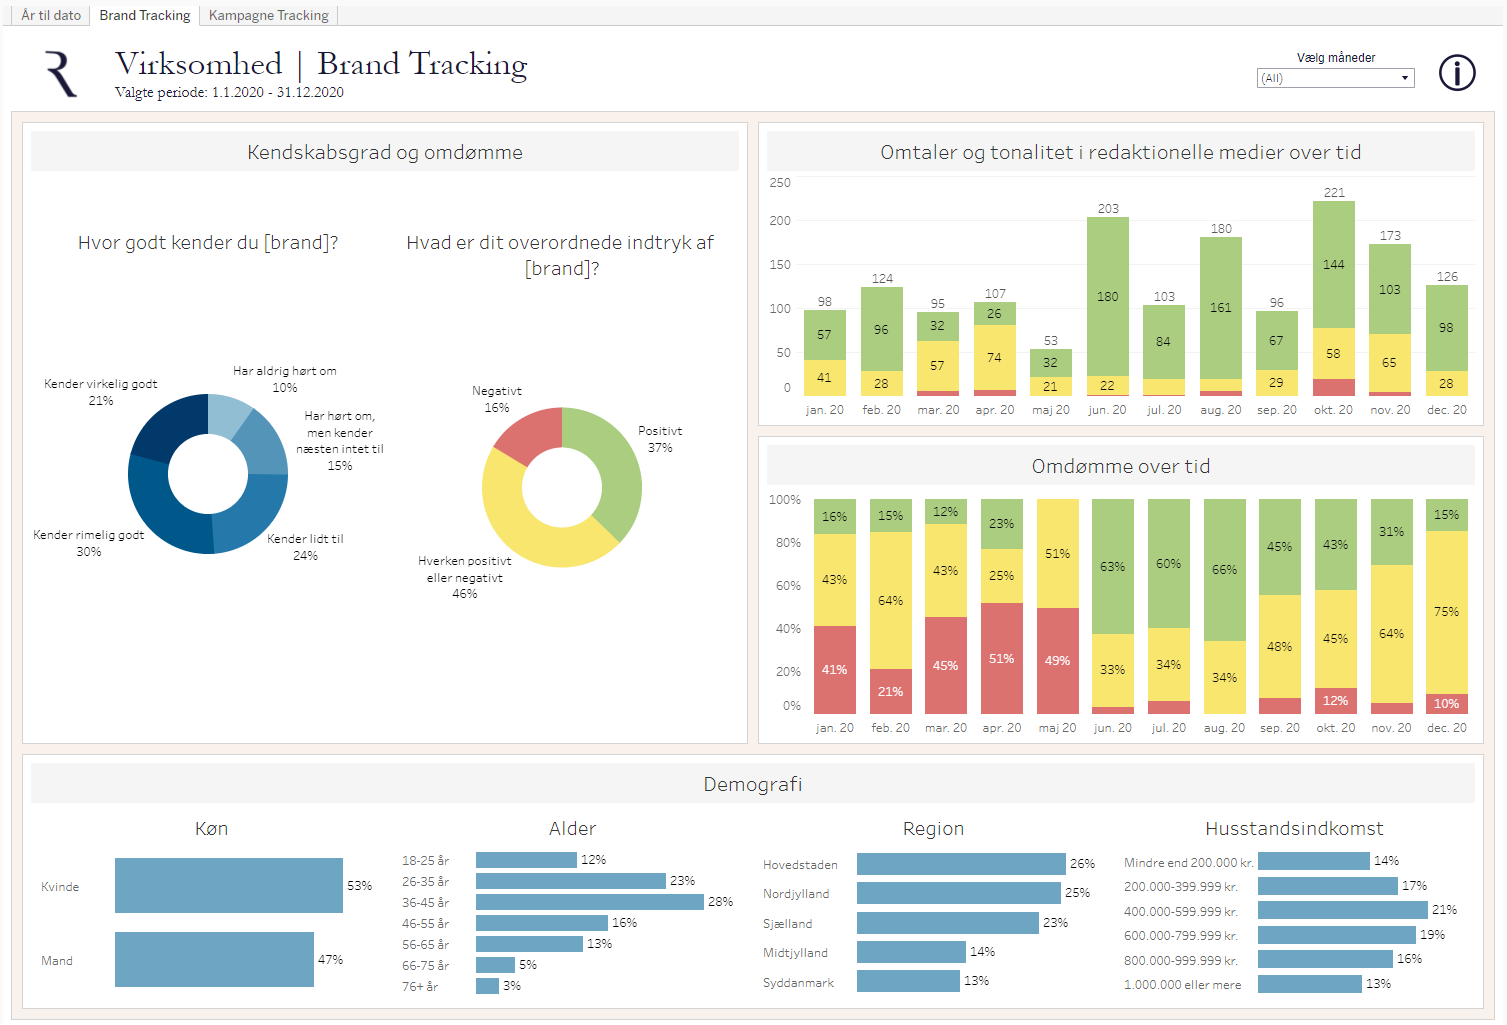This screenshot has width=1507, height=1025.
Task: Click the Syddanmark region bar
Action: pos(908,981)
